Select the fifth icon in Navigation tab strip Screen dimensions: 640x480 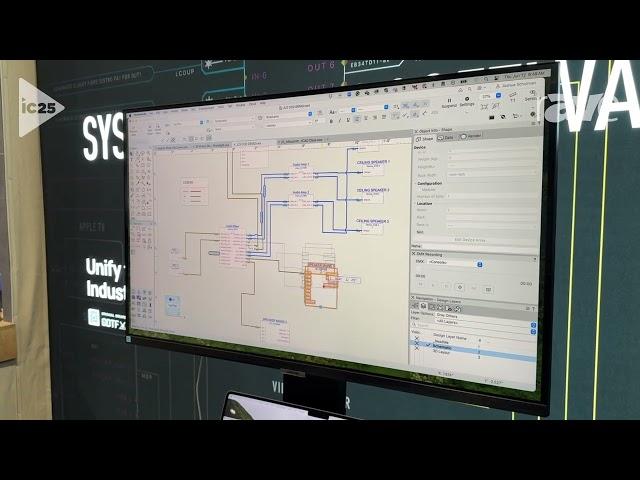point(450,308)
